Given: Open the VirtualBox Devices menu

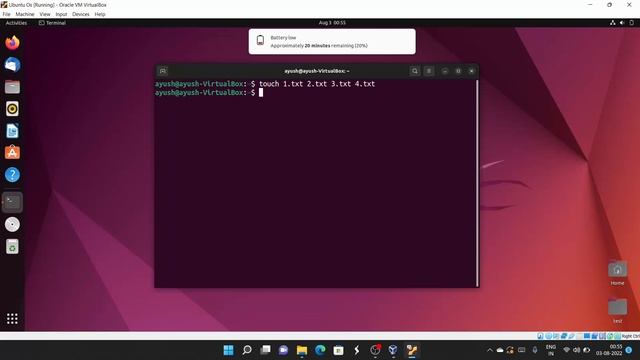Looking at the screenshot, I should pyautogui.click(x=81, y=14).
